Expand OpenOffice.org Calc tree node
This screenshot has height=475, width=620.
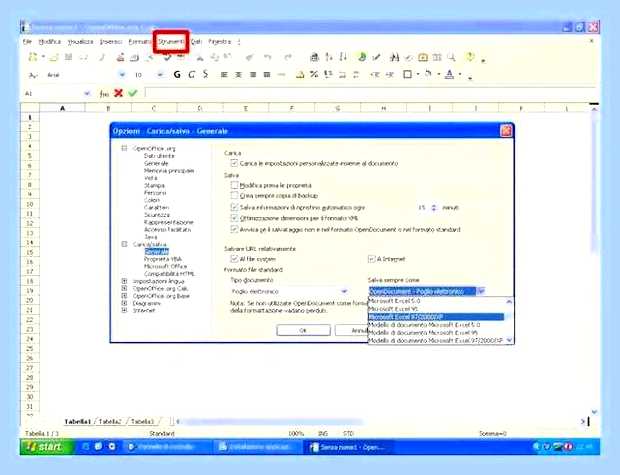125,288
